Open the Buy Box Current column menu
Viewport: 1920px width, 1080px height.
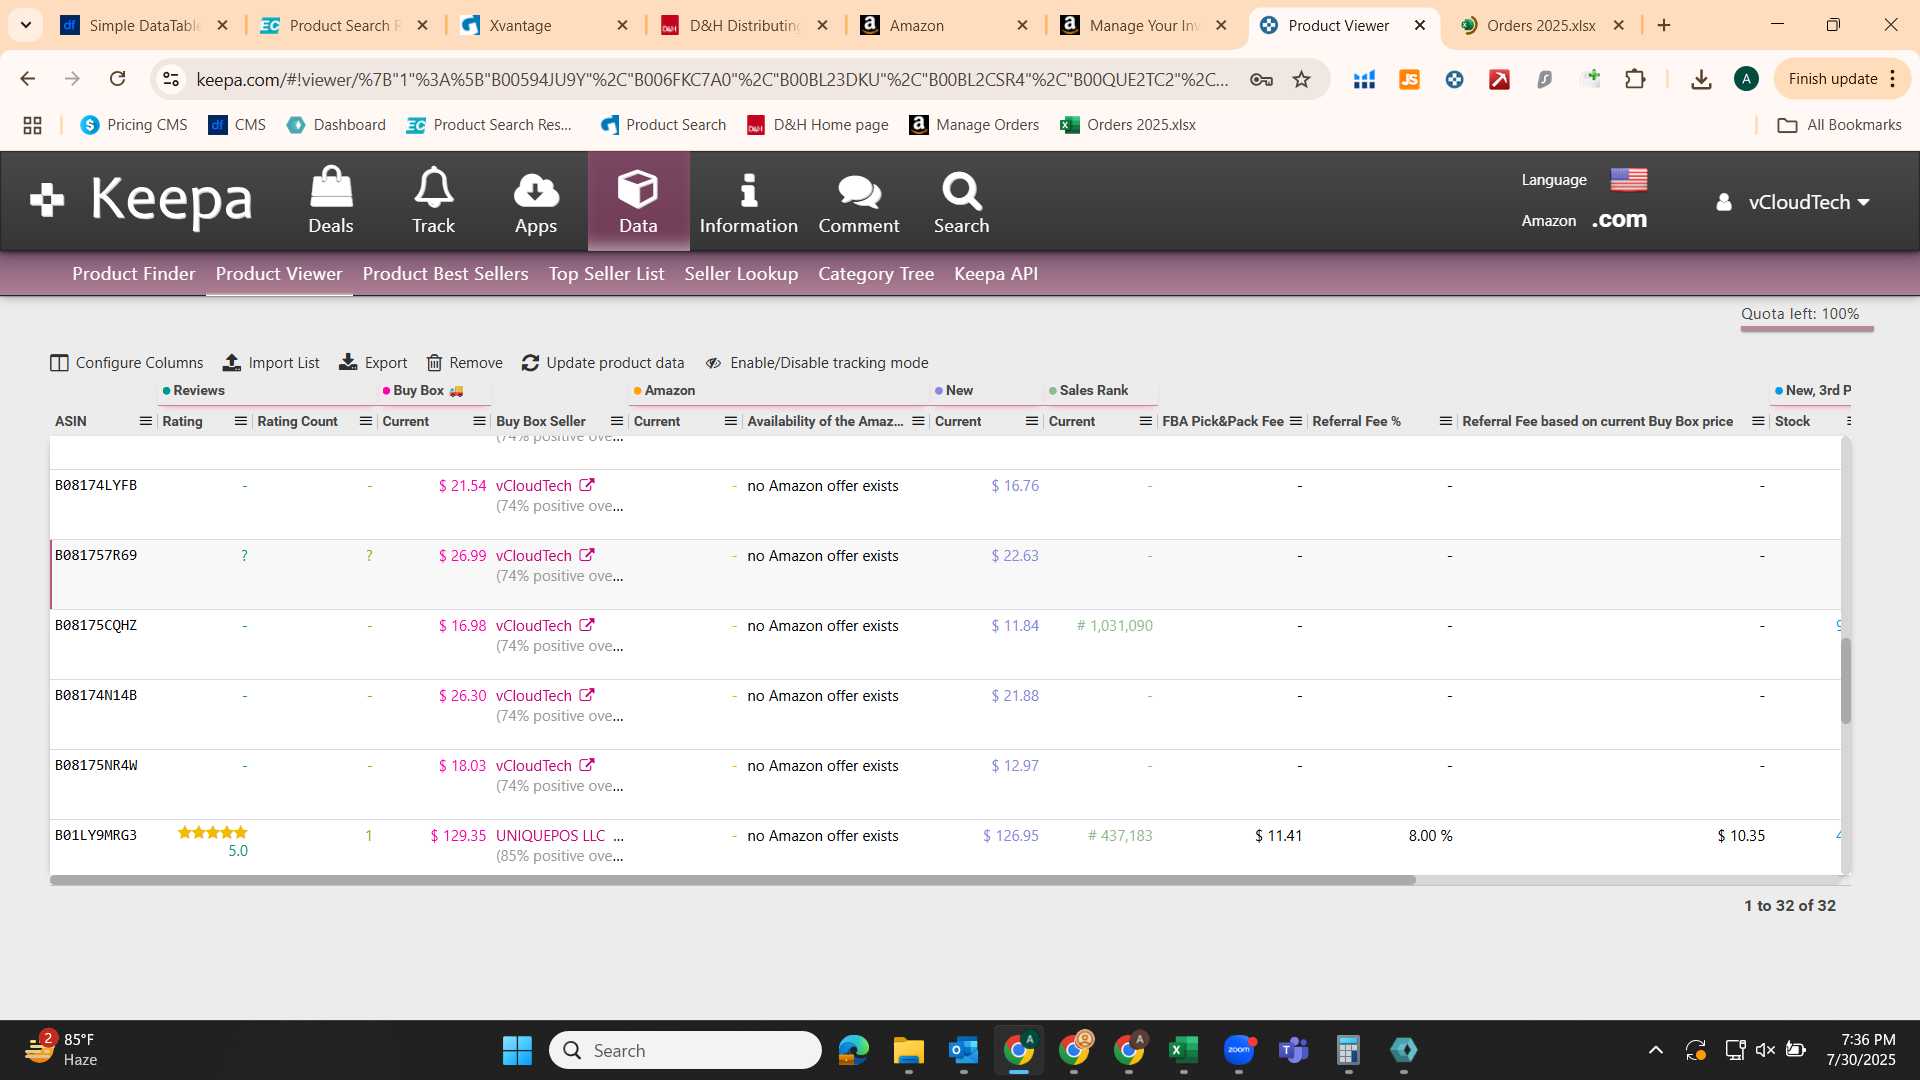coord(479,421)
